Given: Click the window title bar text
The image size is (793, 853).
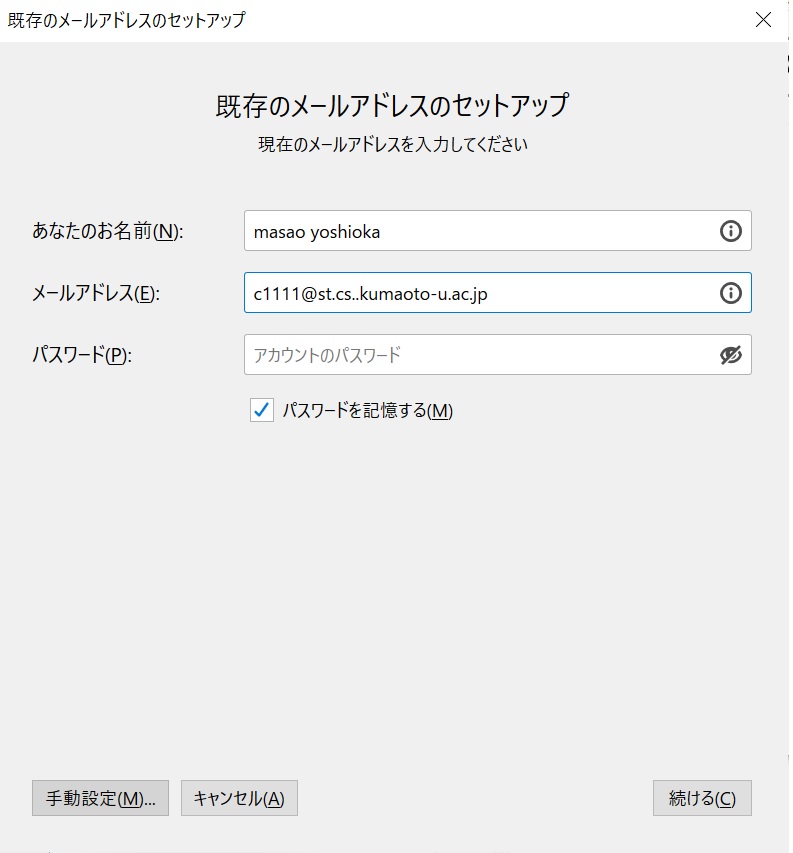Looking at the screenshot, I should tap(126, 20).
